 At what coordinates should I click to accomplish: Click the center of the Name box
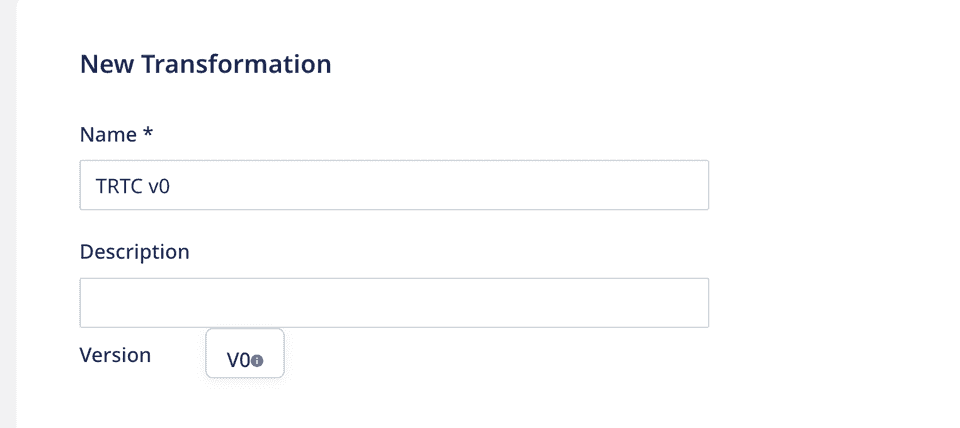[x=394, y=185]
